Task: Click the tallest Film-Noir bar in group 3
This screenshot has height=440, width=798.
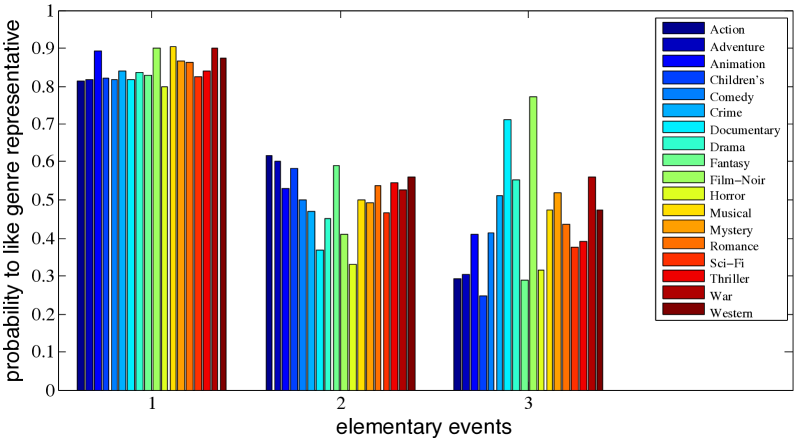Action: pyautogui.click(x=533, y=243)
